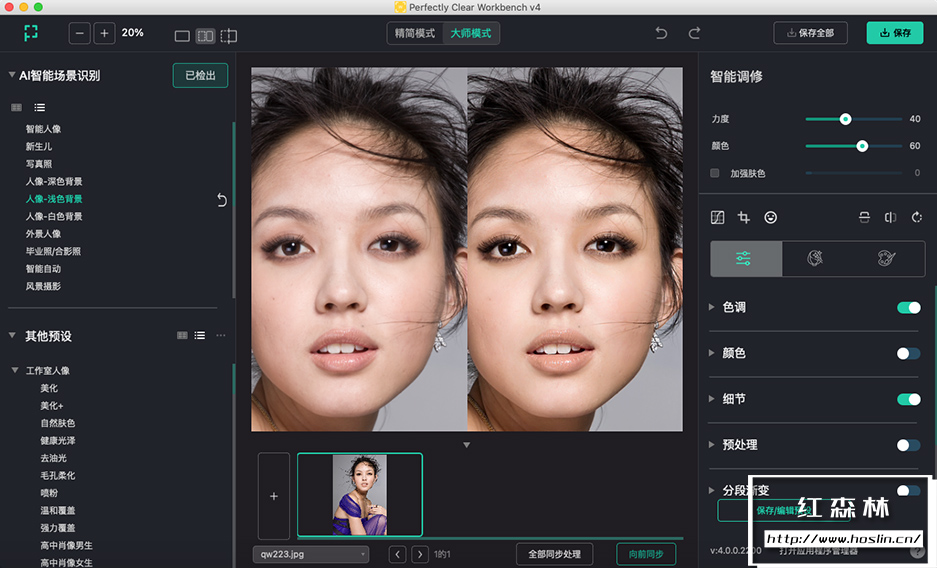Click the 全部同步处理 button
Screen dimensions: 937x568
point(554,554)
